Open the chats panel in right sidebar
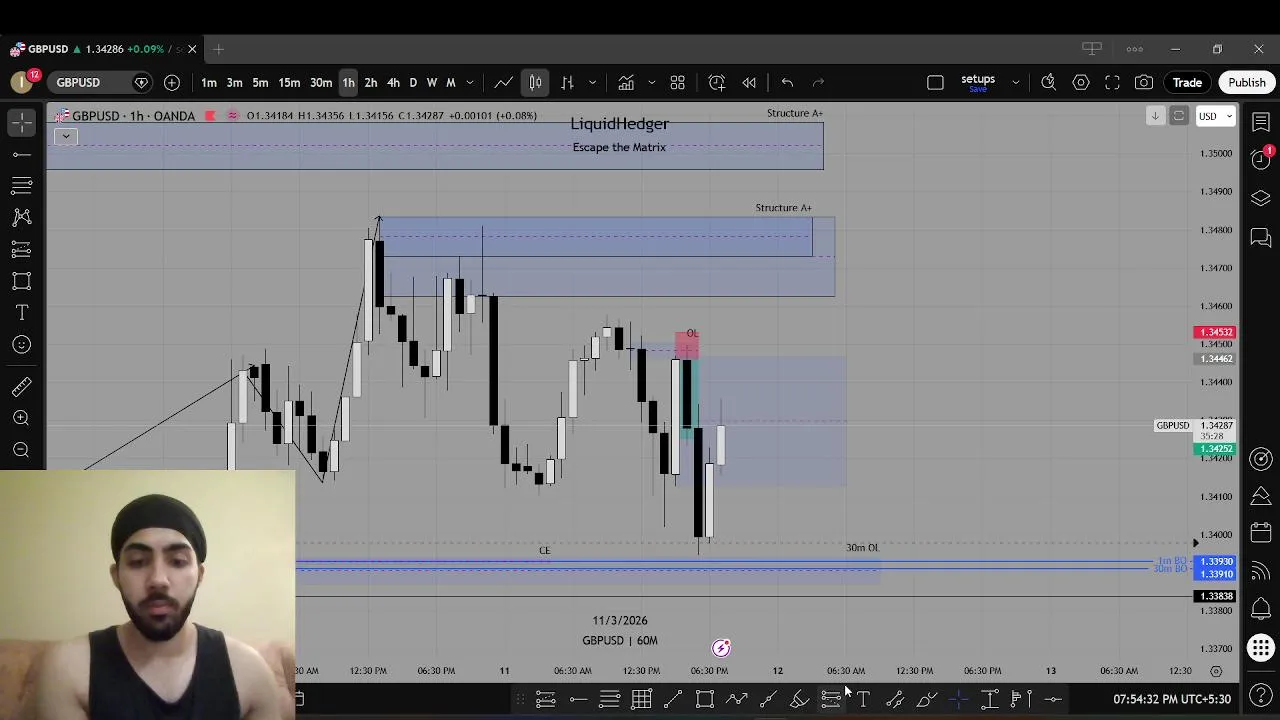Screen dimensions: 1280x720 [x=1261, y=238]
